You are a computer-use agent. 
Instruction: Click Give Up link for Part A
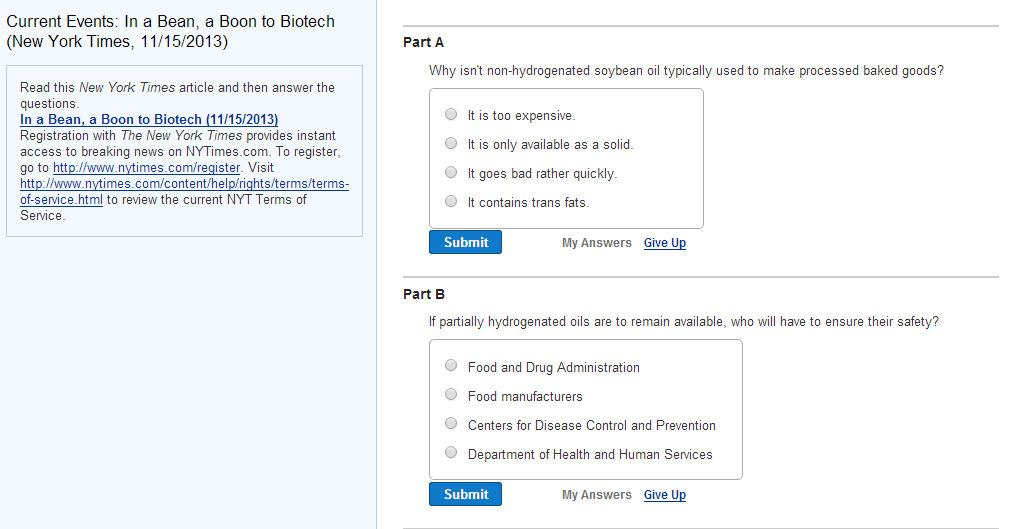click(x=664, y=243)
